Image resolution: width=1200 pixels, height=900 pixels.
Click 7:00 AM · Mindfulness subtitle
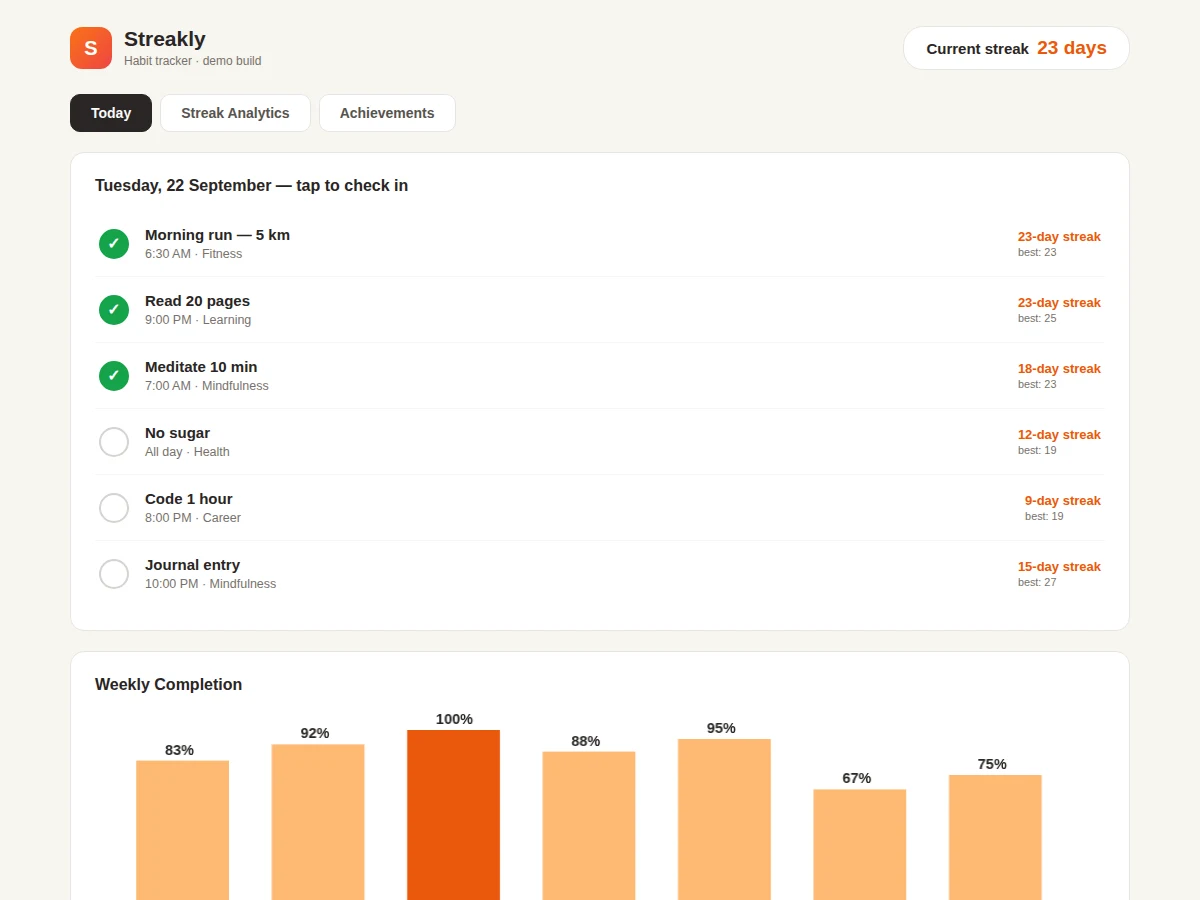pyautogui.click(x=207, y=386)
